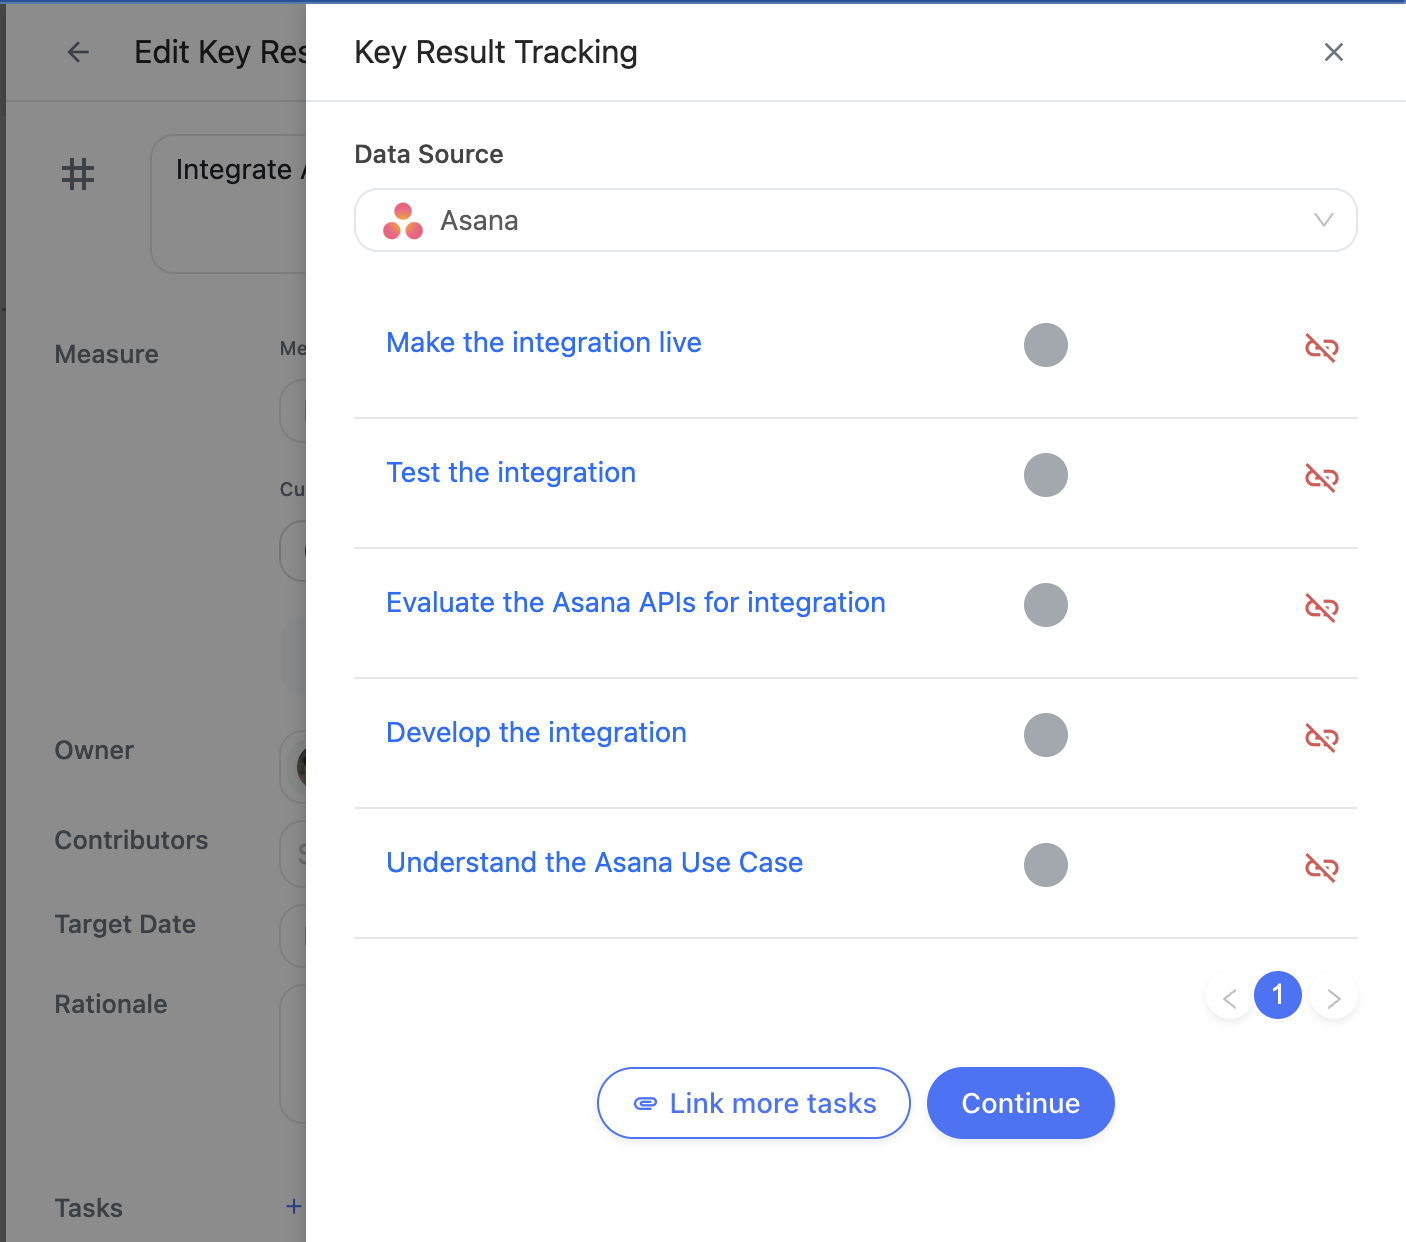This screenshot has height=1242, width=1406.
Task: Click the status circle for 'Test the integration'
Action: 1046,475
